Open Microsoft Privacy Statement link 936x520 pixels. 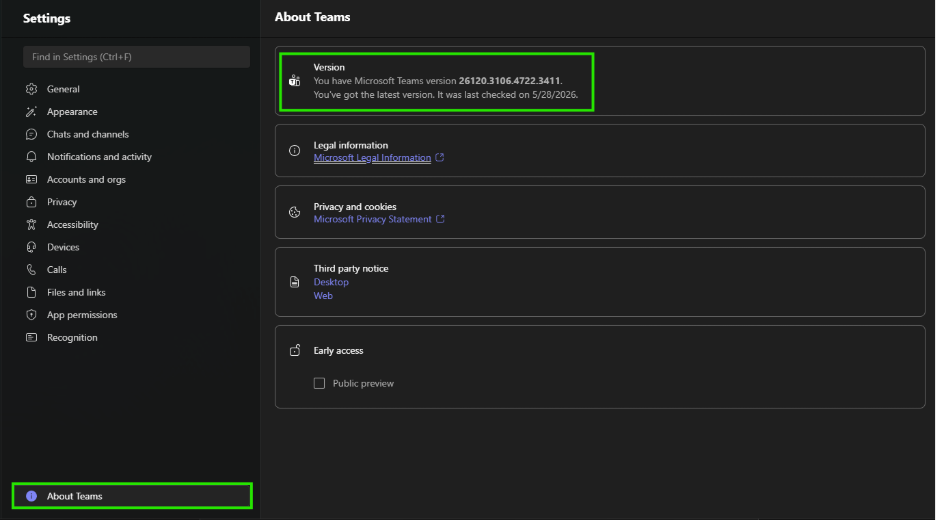coord(372,219)
